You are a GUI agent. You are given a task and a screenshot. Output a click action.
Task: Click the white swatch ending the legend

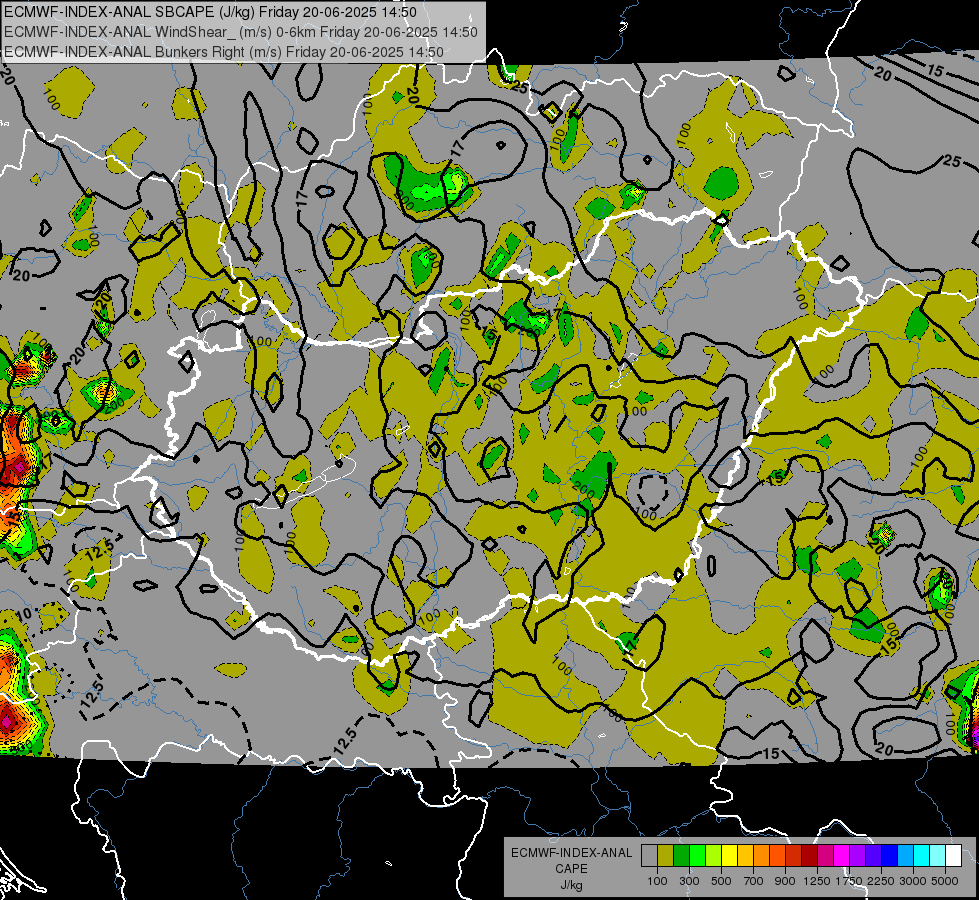click(x=953, y=856)
